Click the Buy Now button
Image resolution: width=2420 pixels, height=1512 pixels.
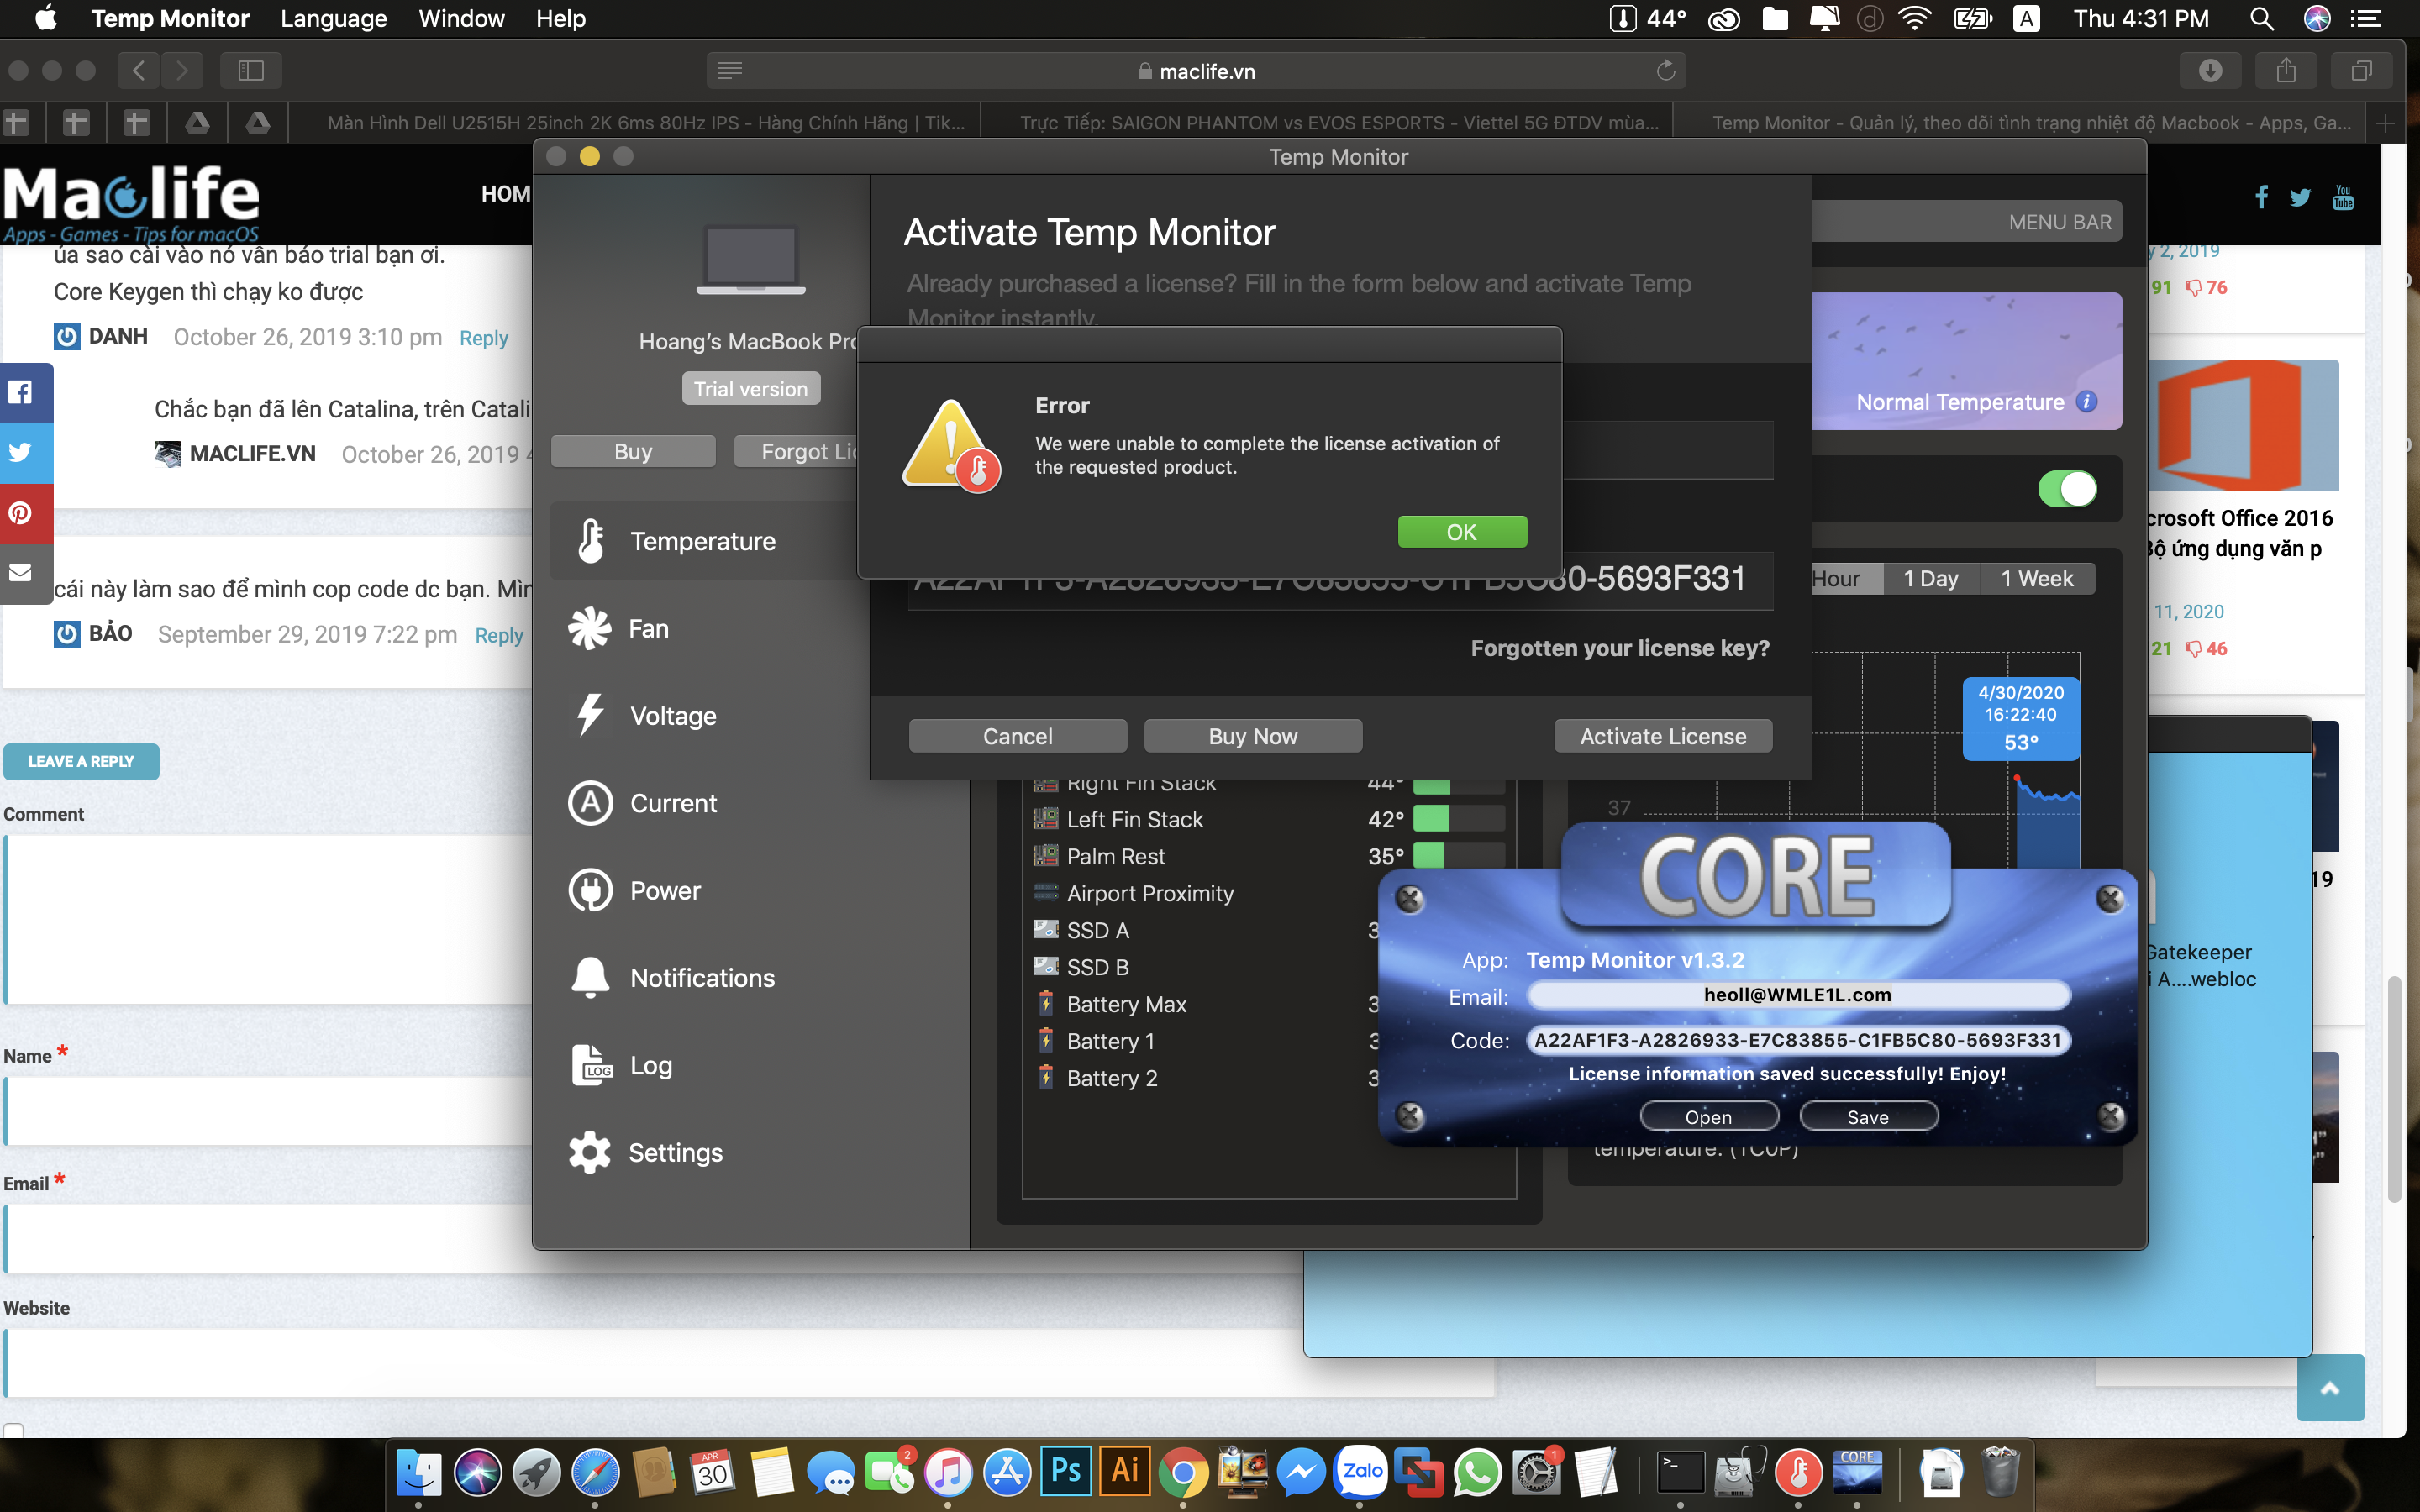point(1252,736)
